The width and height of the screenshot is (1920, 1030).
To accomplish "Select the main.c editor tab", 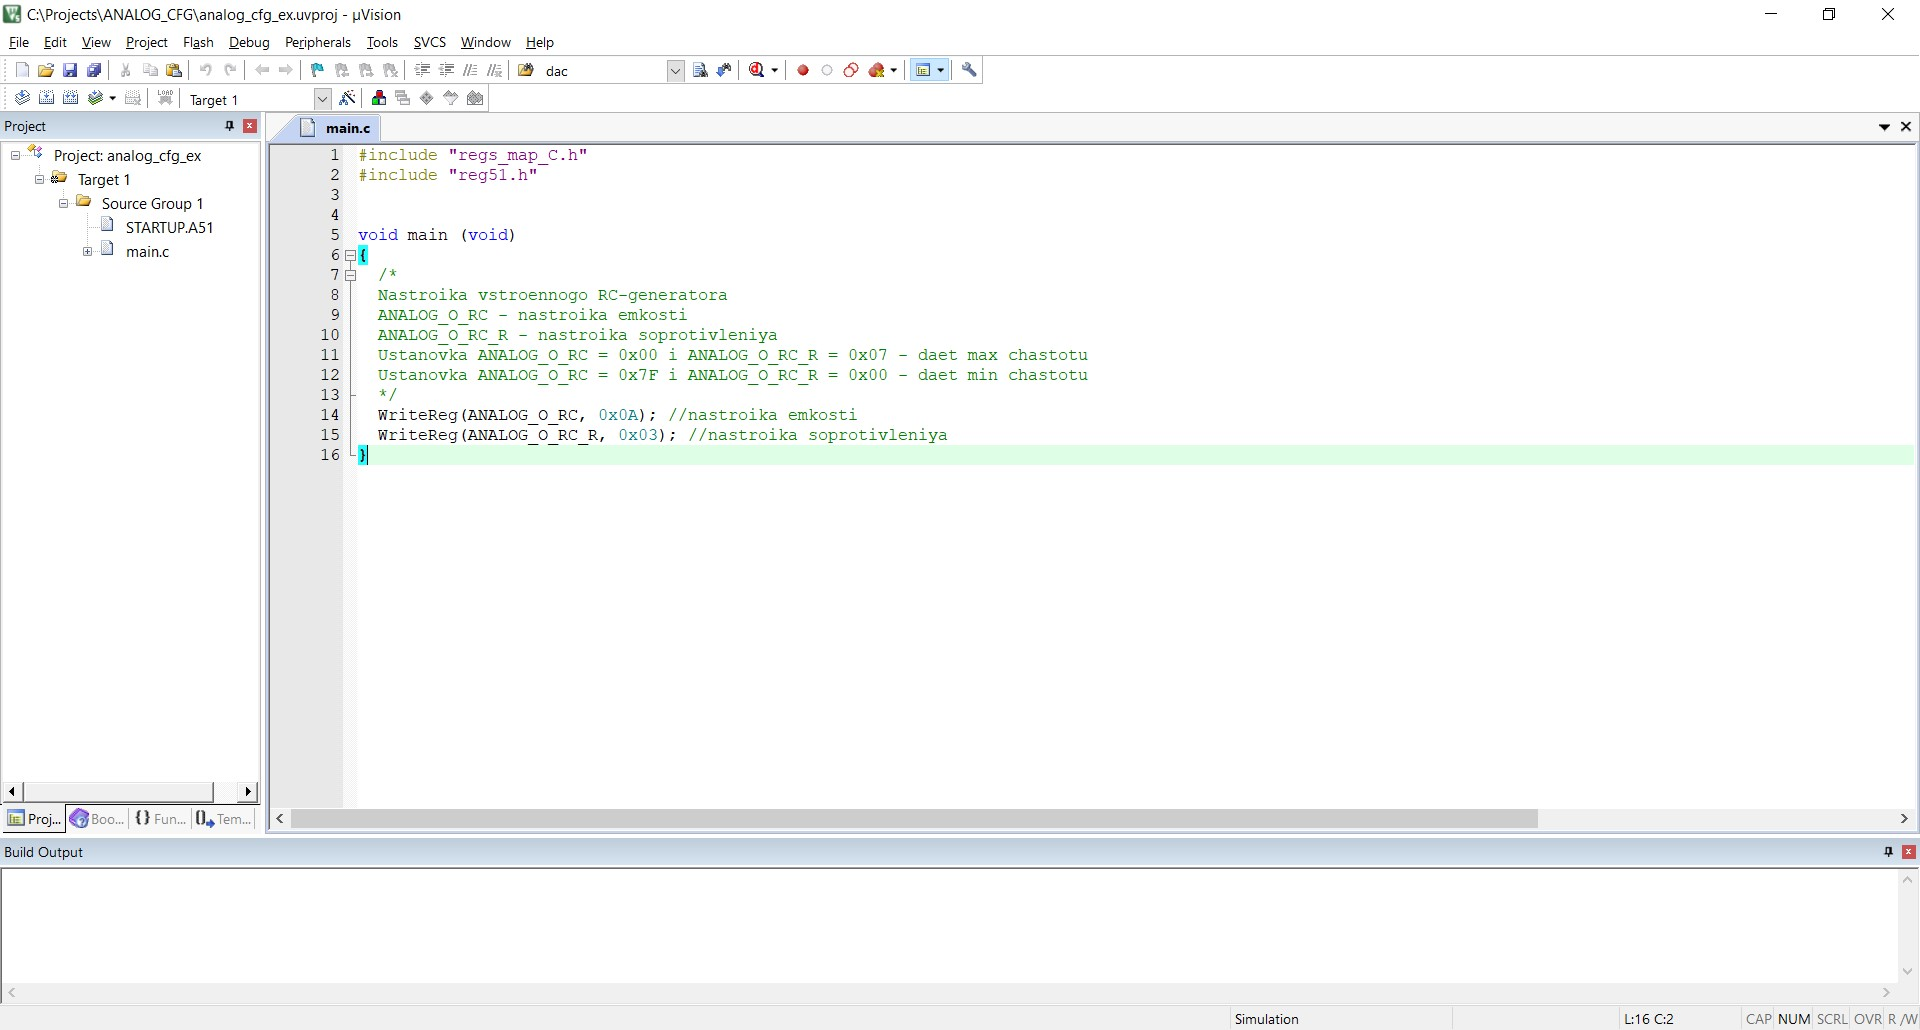I will [x=336, y=128].
